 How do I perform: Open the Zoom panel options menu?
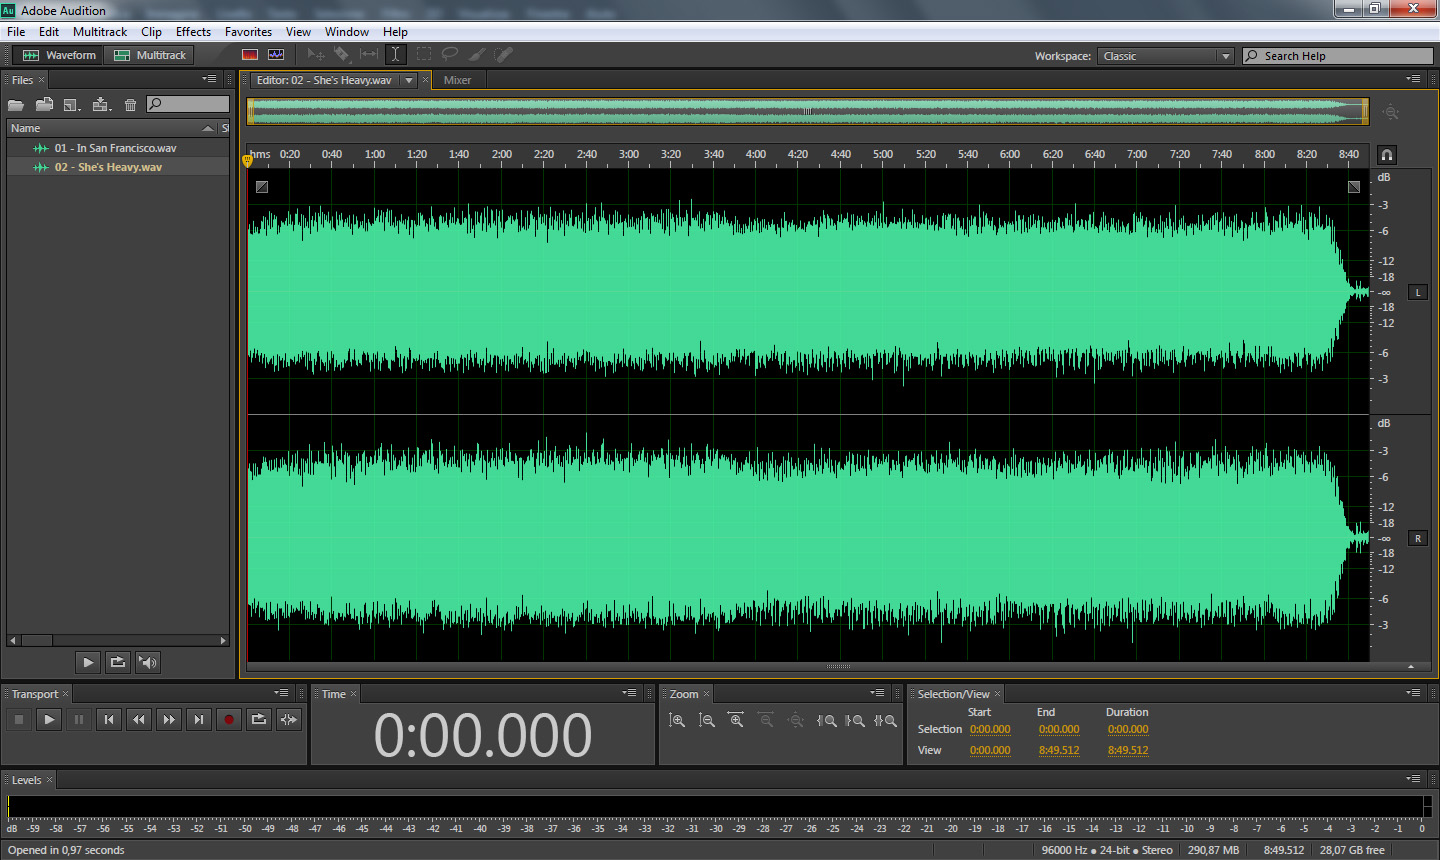[877, 693]
